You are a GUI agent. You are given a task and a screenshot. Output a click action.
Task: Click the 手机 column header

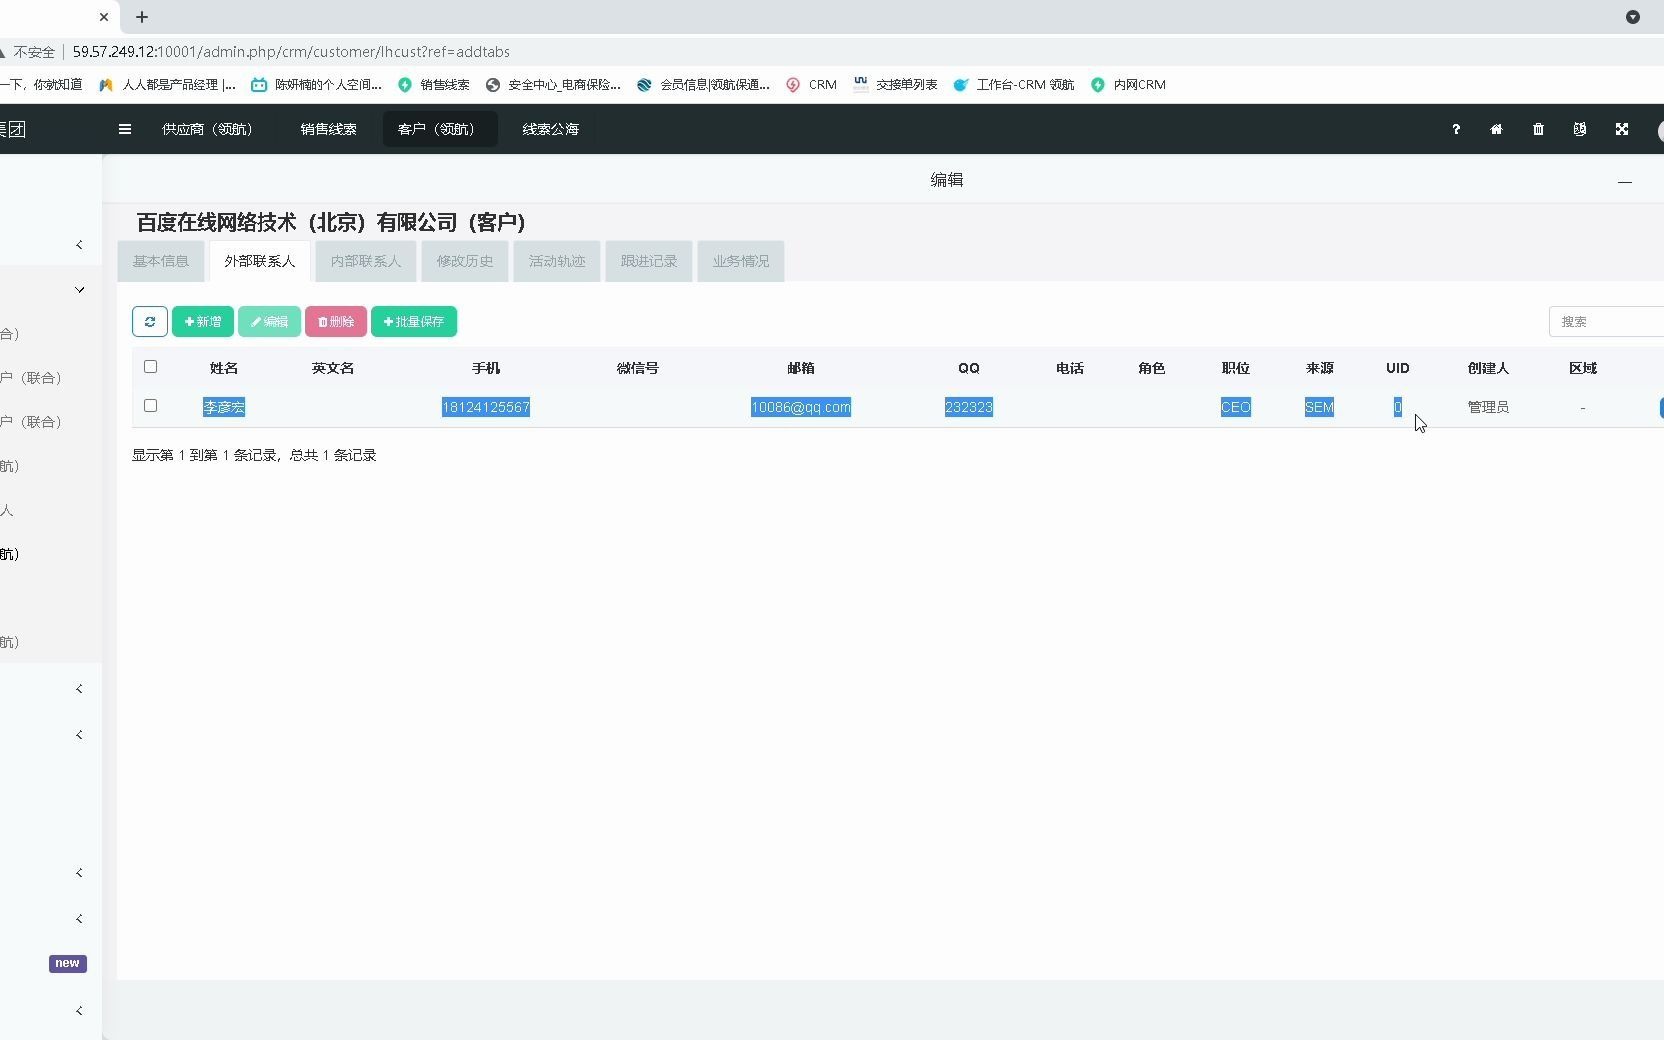[x=486, y=368]
